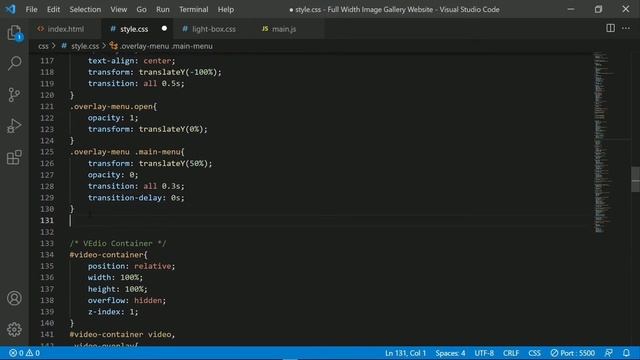Click the CRLF end-of-line selector

tap(511, 353)
